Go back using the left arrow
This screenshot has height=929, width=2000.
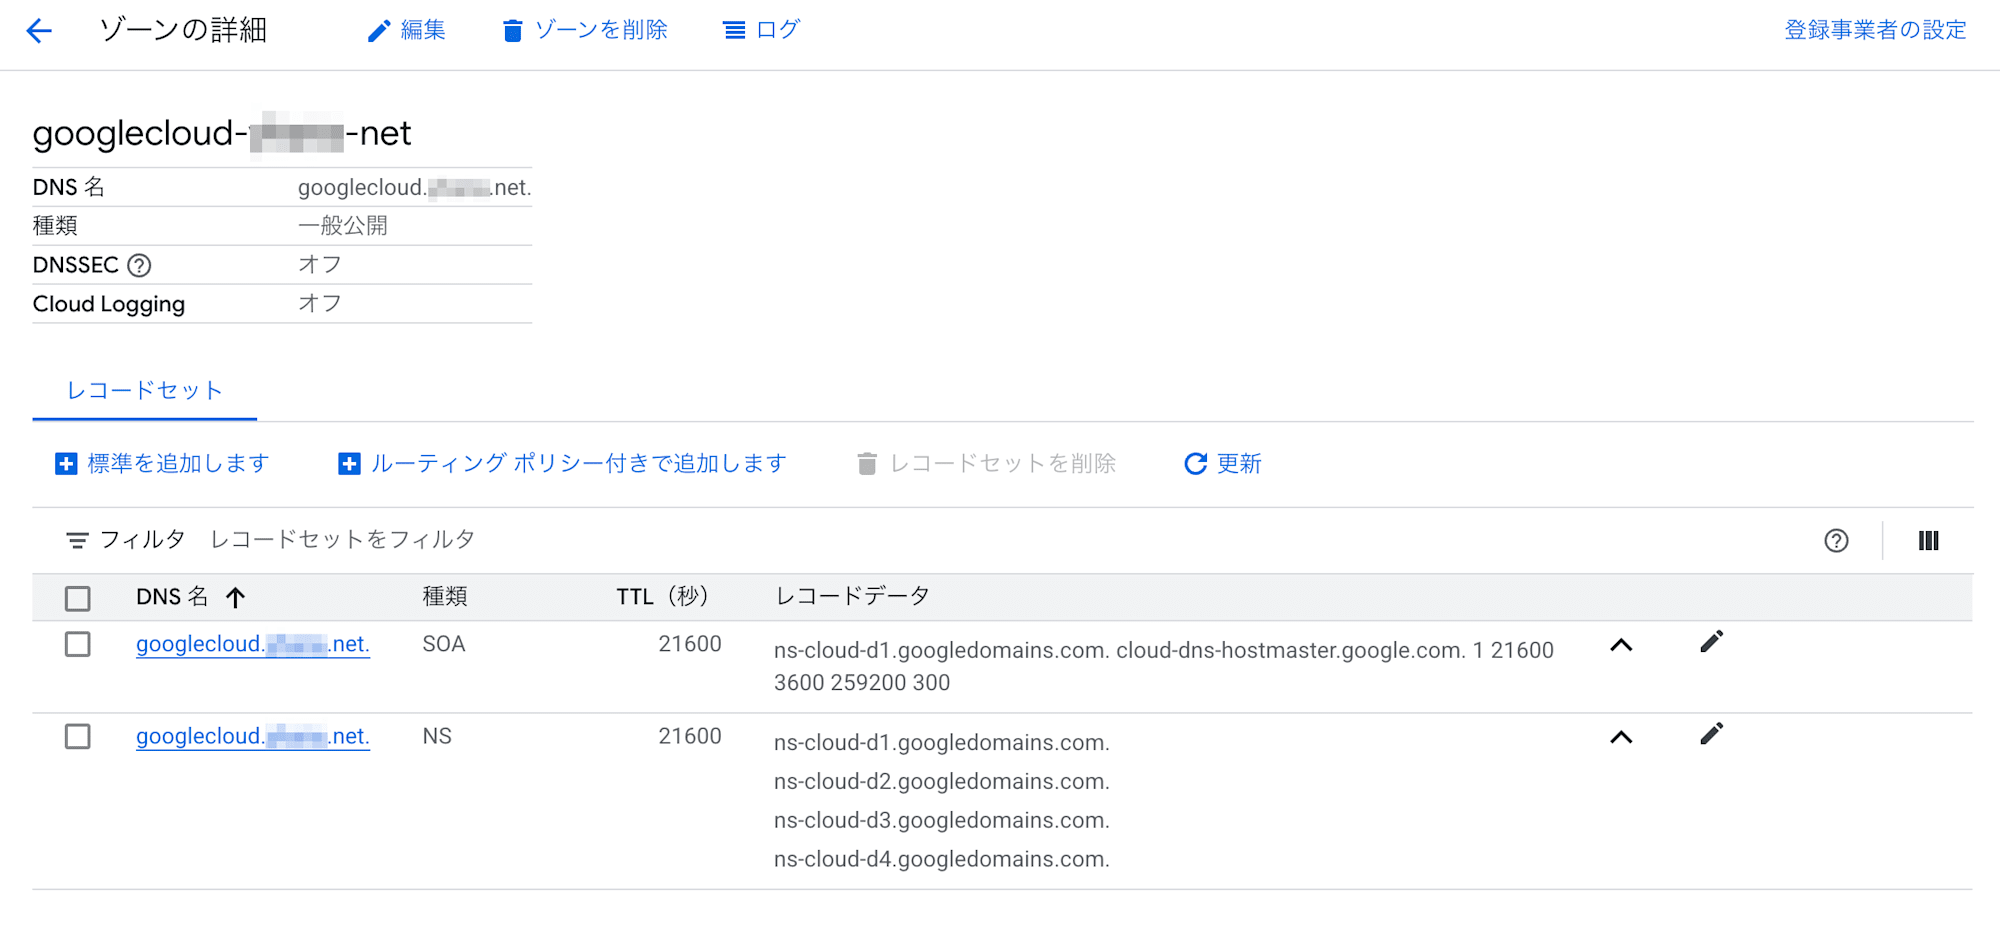[x=39, y=31]
